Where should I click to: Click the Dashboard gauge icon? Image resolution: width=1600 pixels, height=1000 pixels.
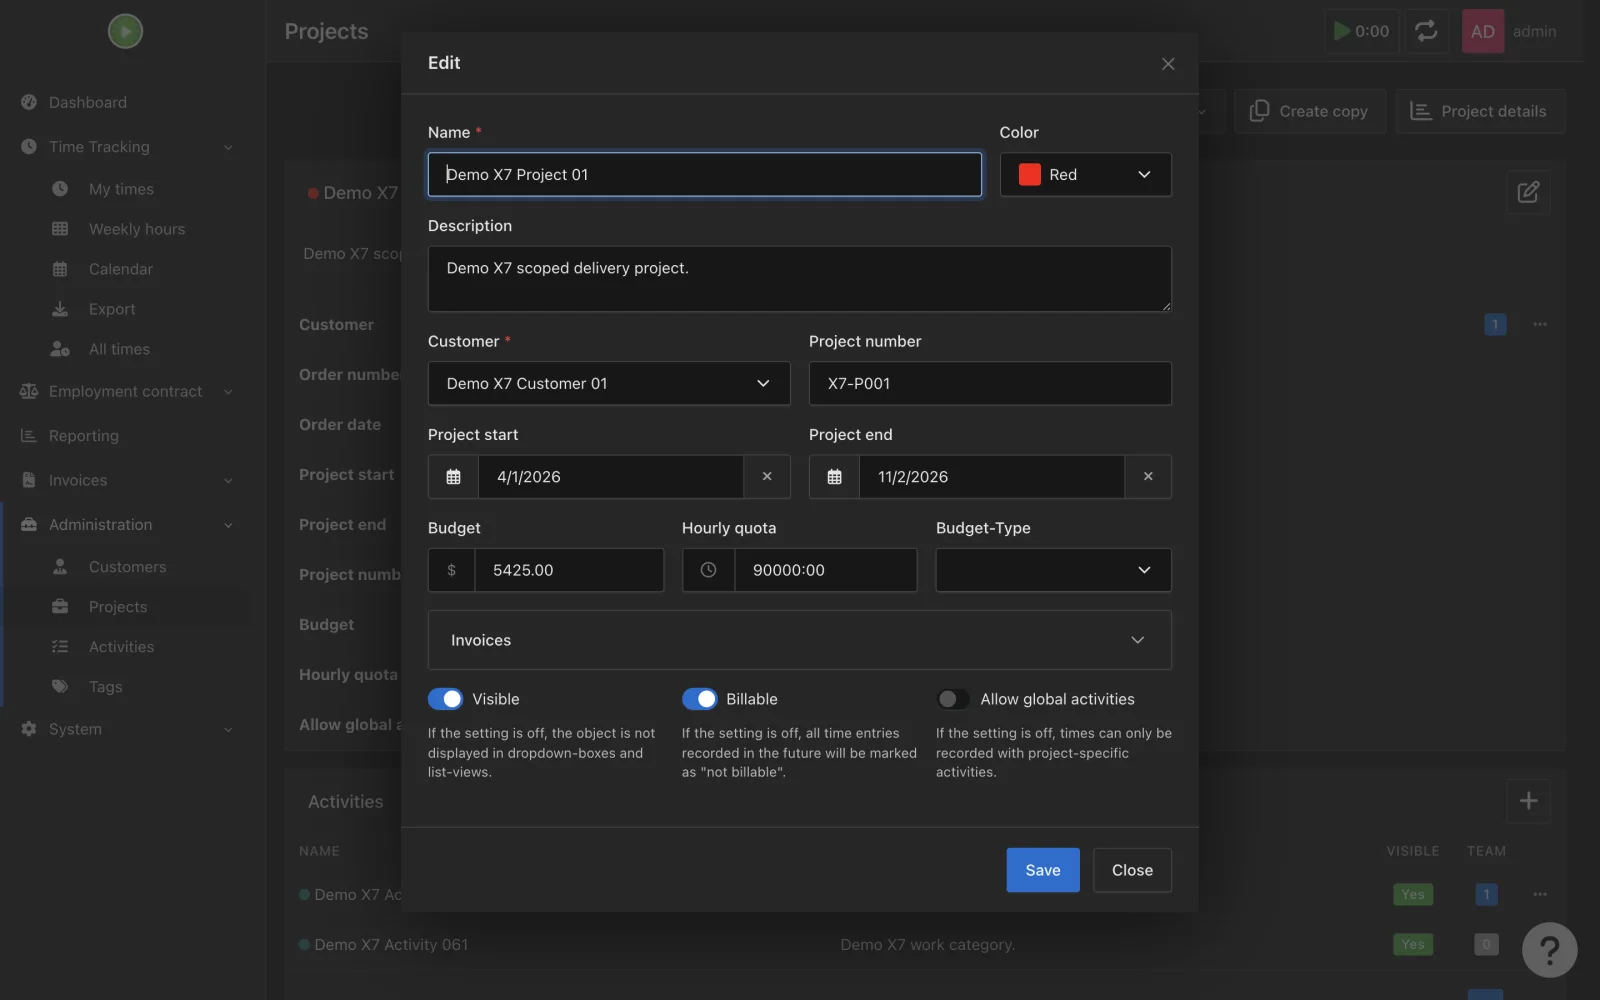[29, 102]
